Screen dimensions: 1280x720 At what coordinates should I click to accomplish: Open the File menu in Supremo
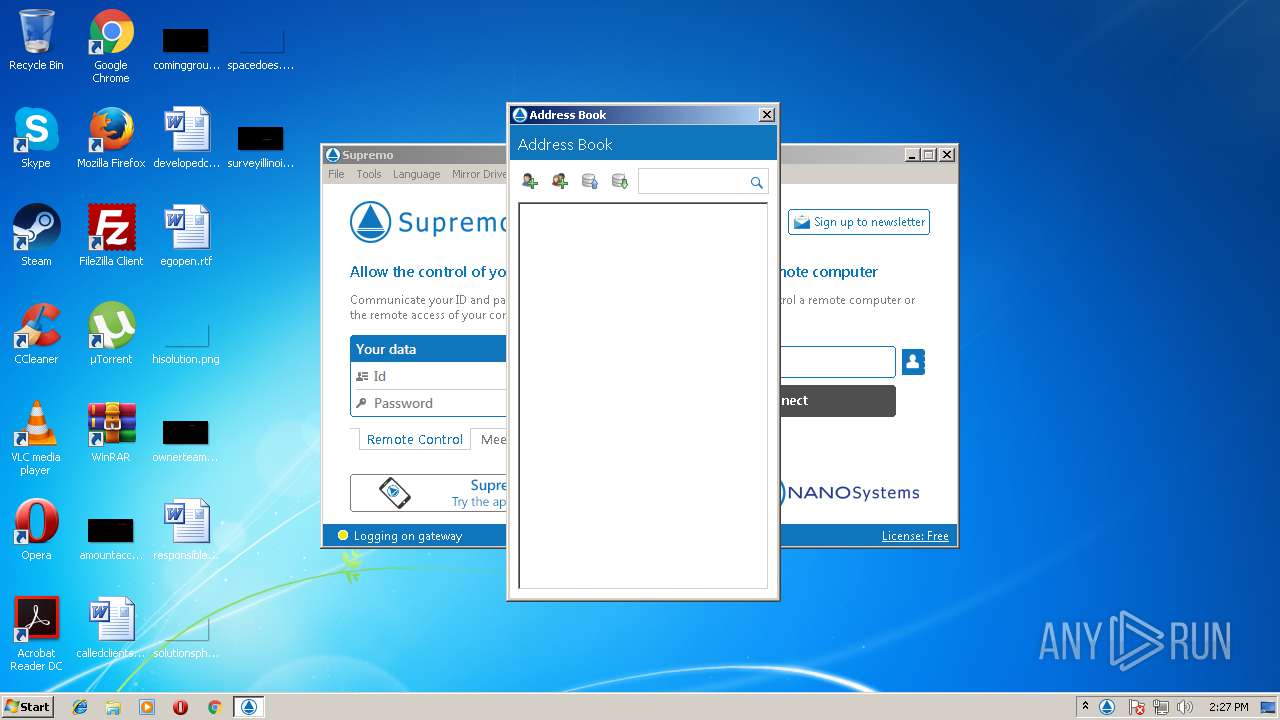(x=336, y=174)
